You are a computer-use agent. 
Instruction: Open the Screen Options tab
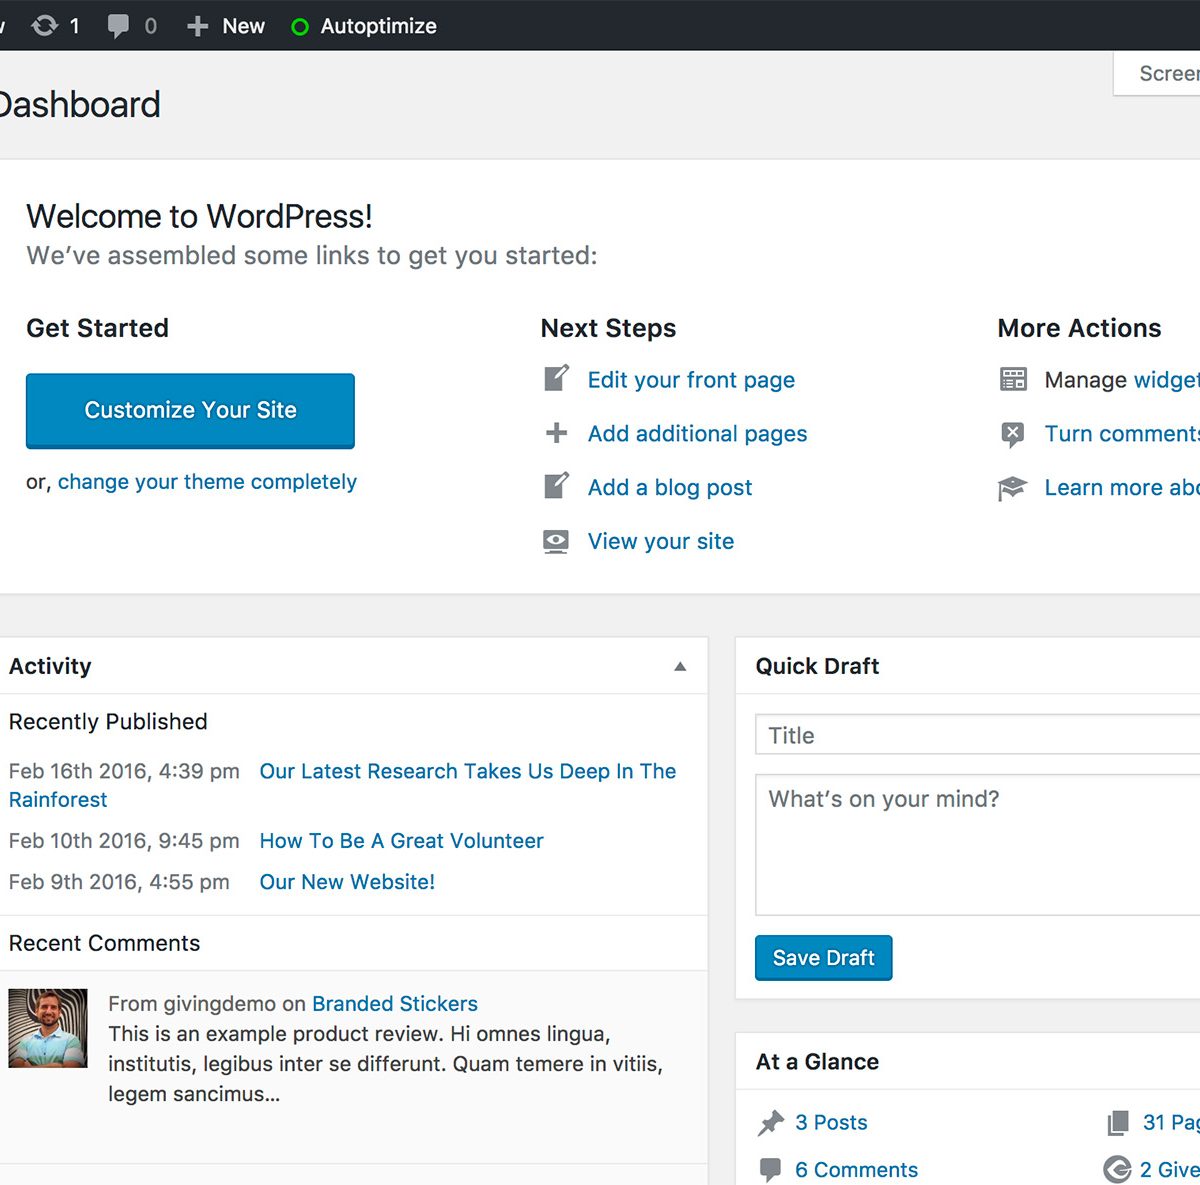(x=1157, y=74)
